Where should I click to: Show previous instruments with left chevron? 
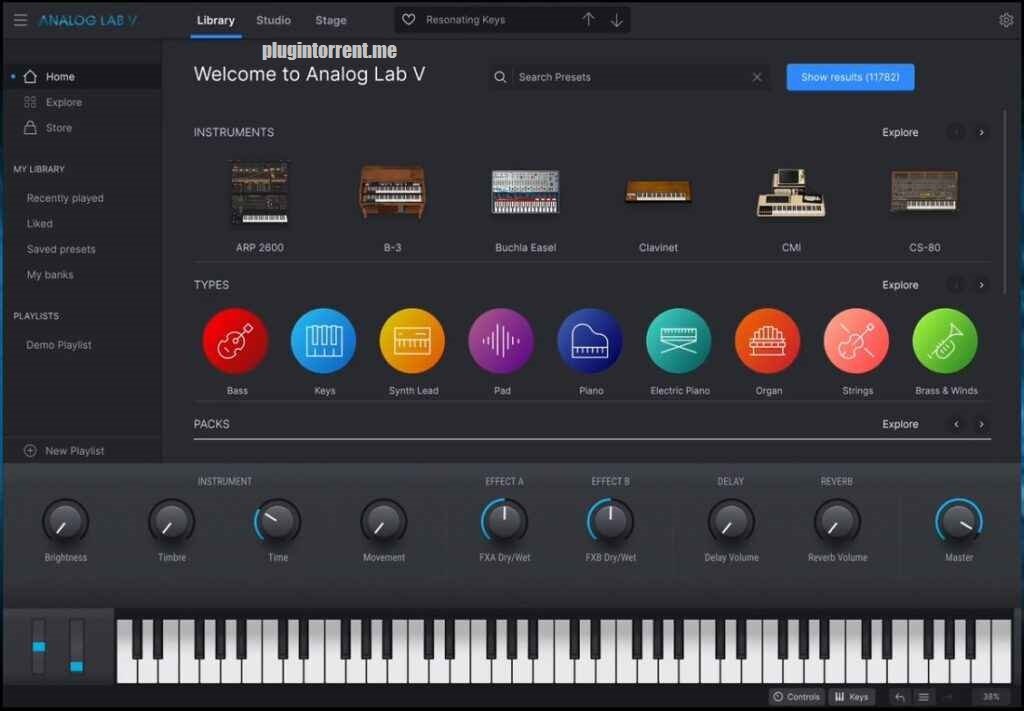pyautogui.click(x=956, y=133)
